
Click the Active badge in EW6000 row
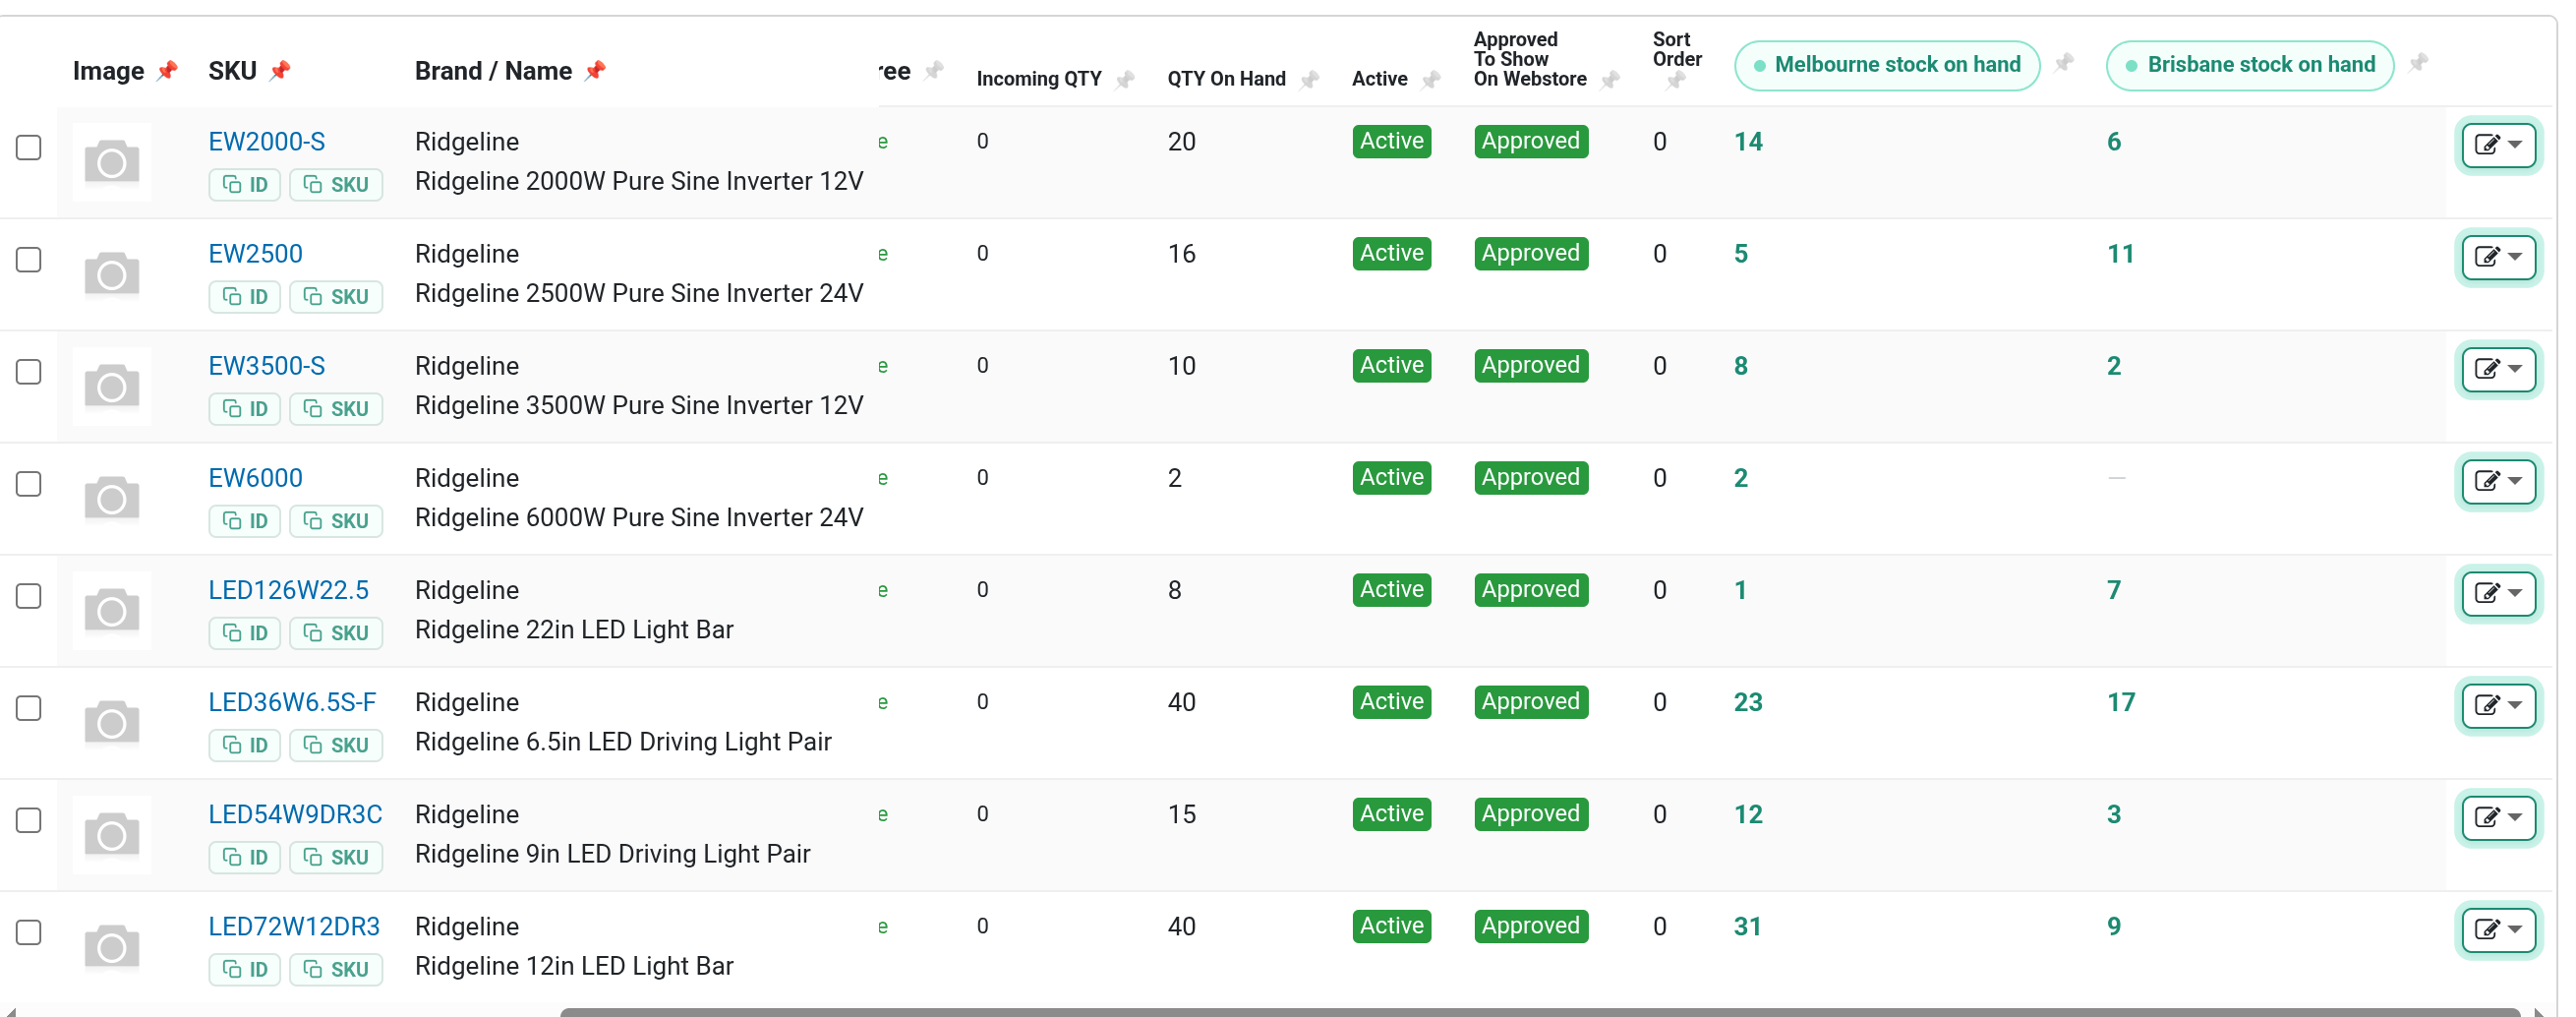tap(1391, 477)
